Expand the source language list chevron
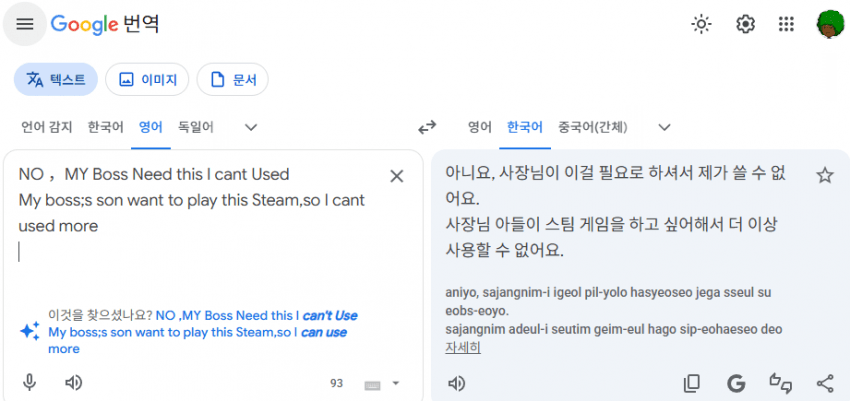 [x=250, y=127]
